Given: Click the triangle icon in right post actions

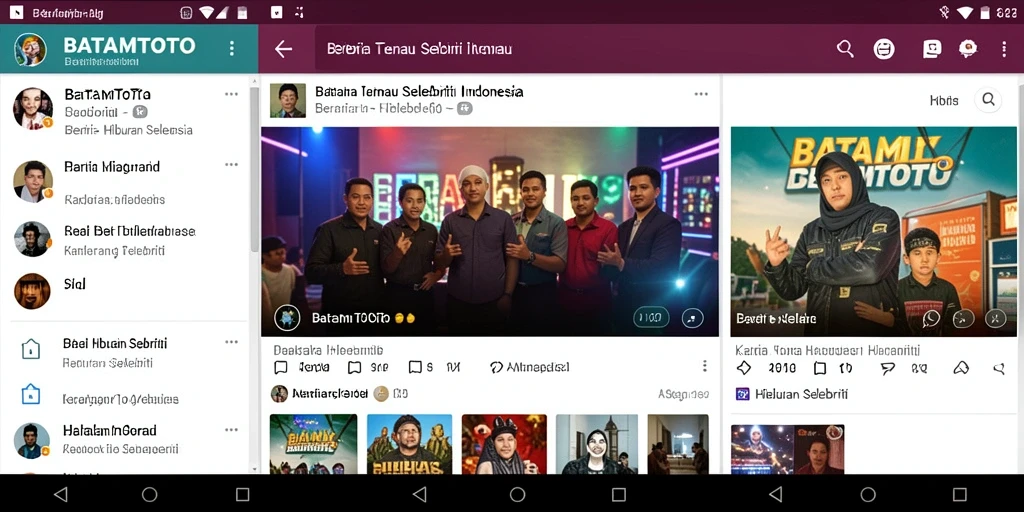Looking at the screenshot, I should tap(961, 368).
